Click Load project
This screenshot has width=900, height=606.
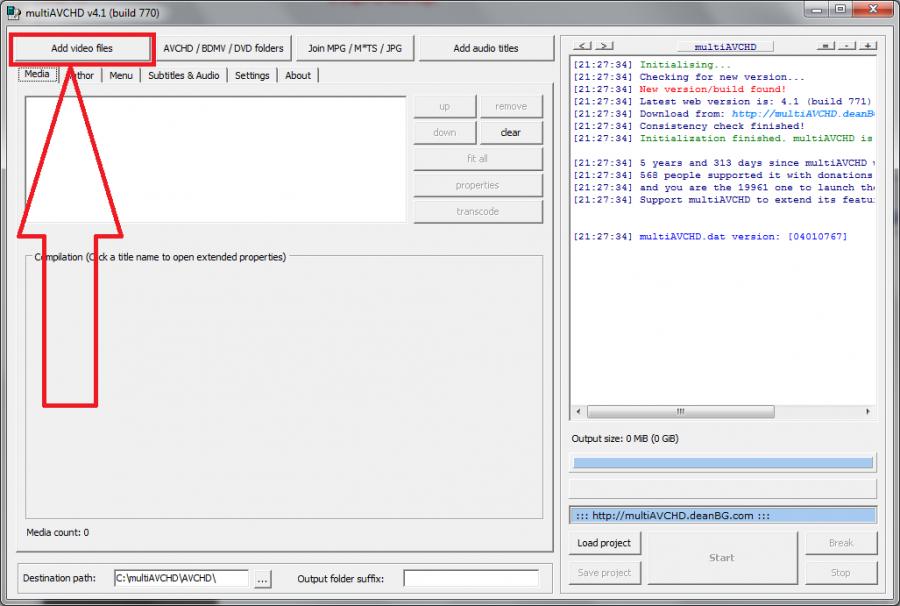click(604, 543)
